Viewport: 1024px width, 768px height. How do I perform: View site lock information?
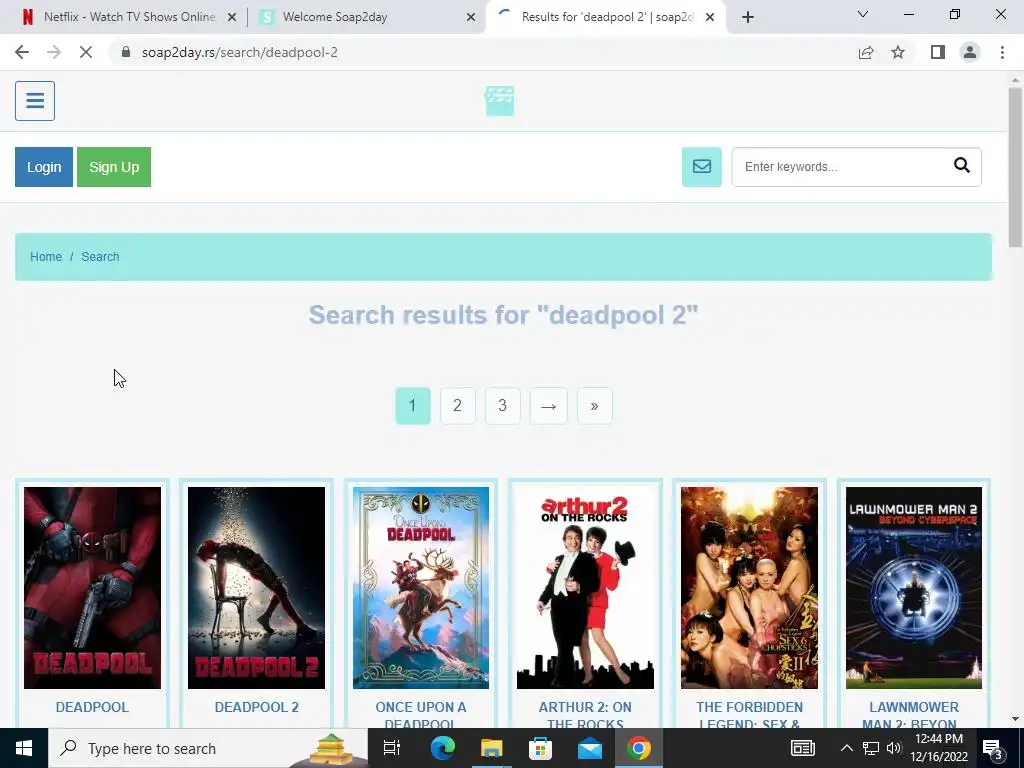pyautogui.click(x=126, y=52)
